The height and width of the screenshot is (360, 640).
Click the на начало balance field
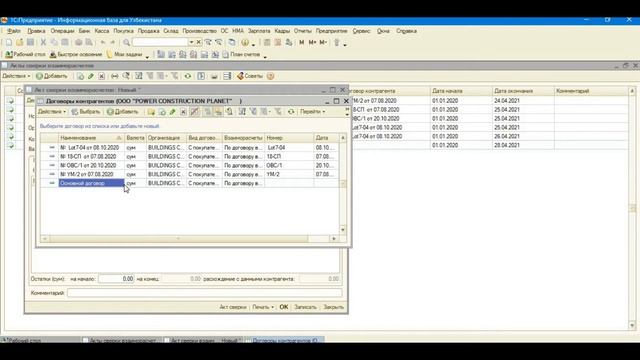[116, 279]
